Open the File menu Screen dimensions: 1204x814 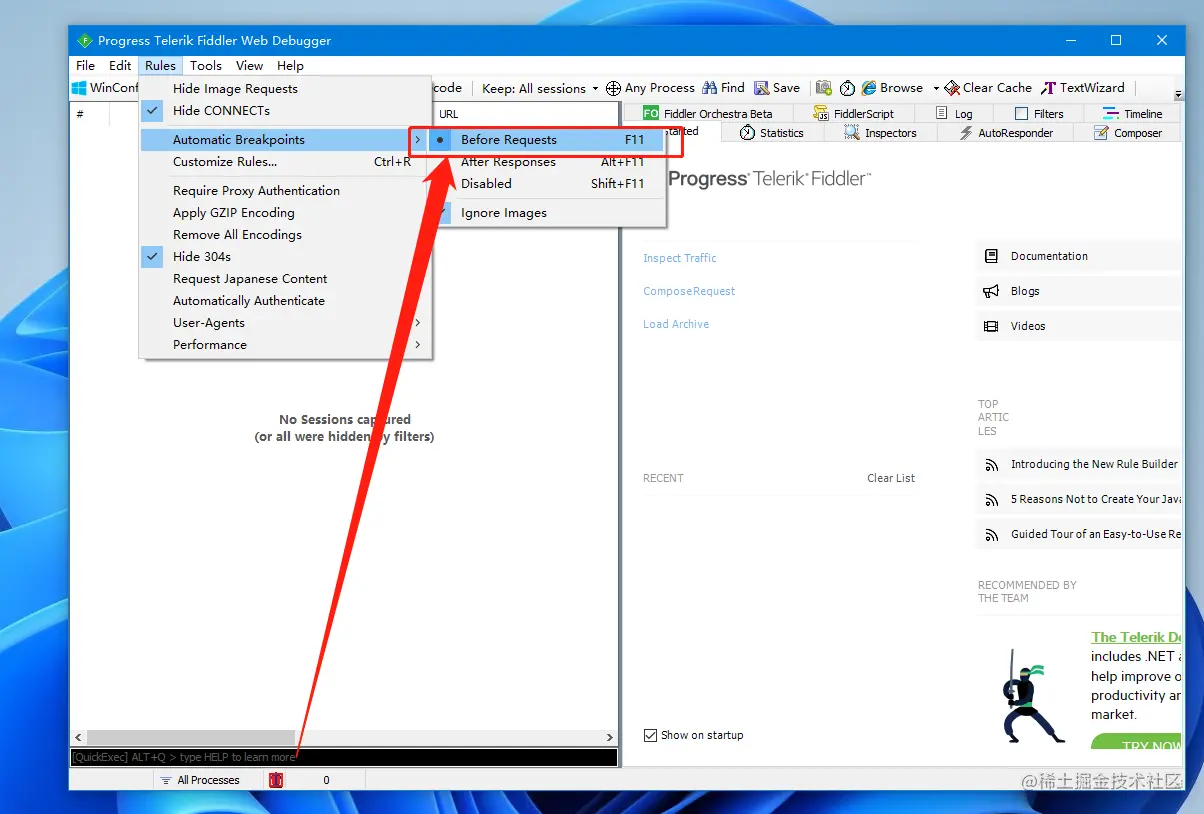86,66
